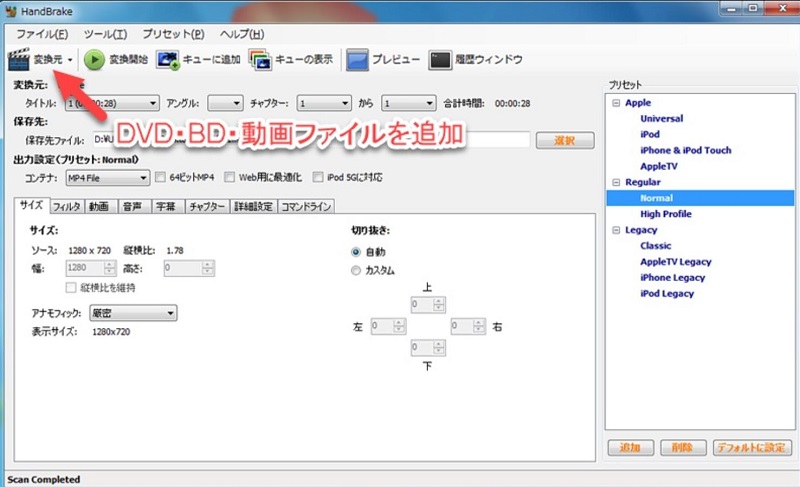The image size is (800, 487).
Task: Select the iPod Legacy preset
Action: 667,293
